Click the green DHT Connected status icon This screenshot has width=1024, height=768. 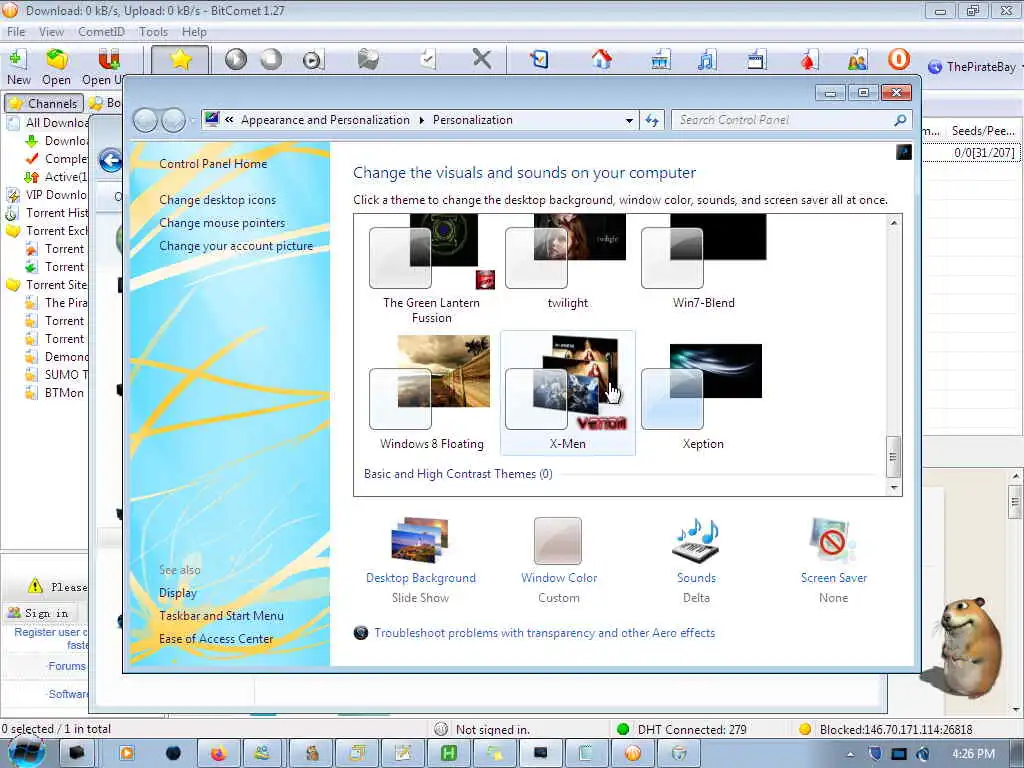pos(622,729)
